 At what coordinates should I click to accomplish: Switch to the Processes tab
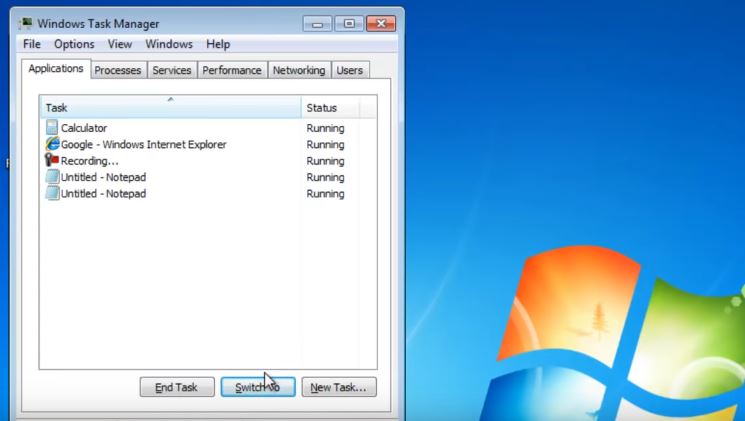coord(118,70)
